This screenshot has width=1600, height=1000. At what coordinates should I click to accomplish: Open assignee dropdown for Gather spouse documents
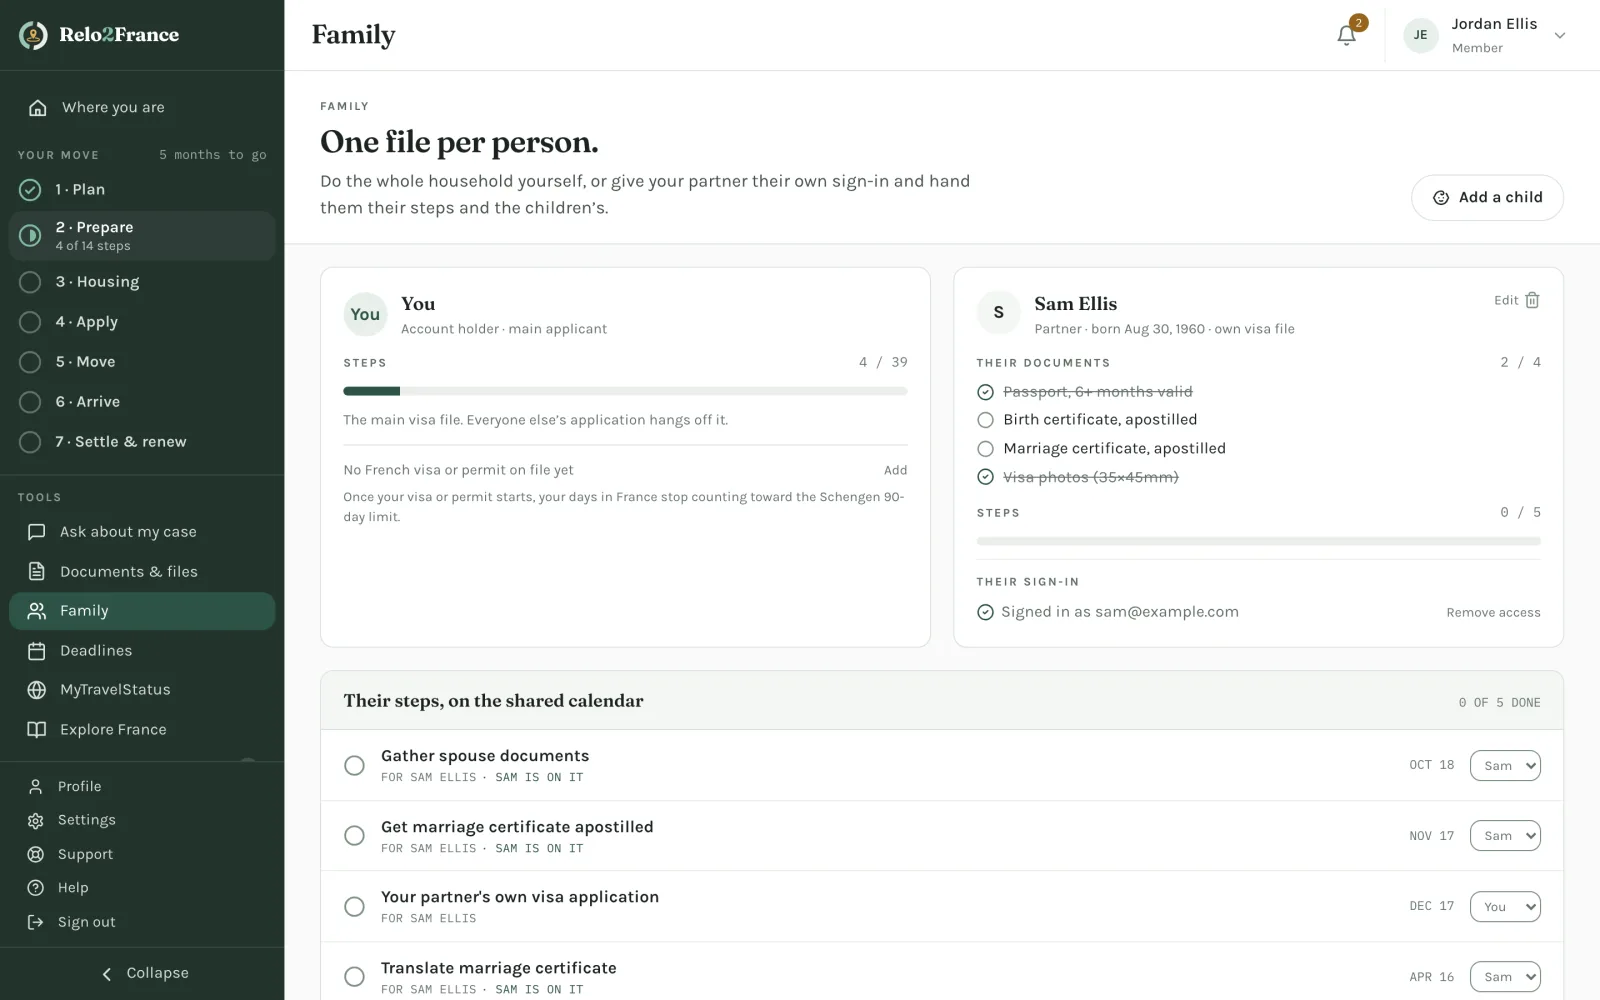click(1505, 765)
